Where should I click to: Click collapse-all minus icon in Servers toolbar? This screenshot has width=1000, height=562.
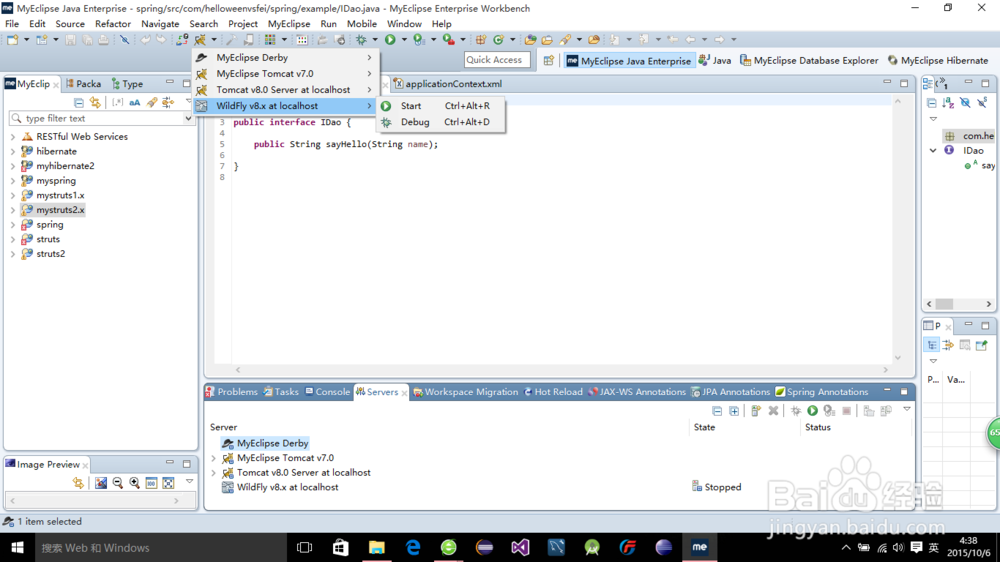pos(717,411)
